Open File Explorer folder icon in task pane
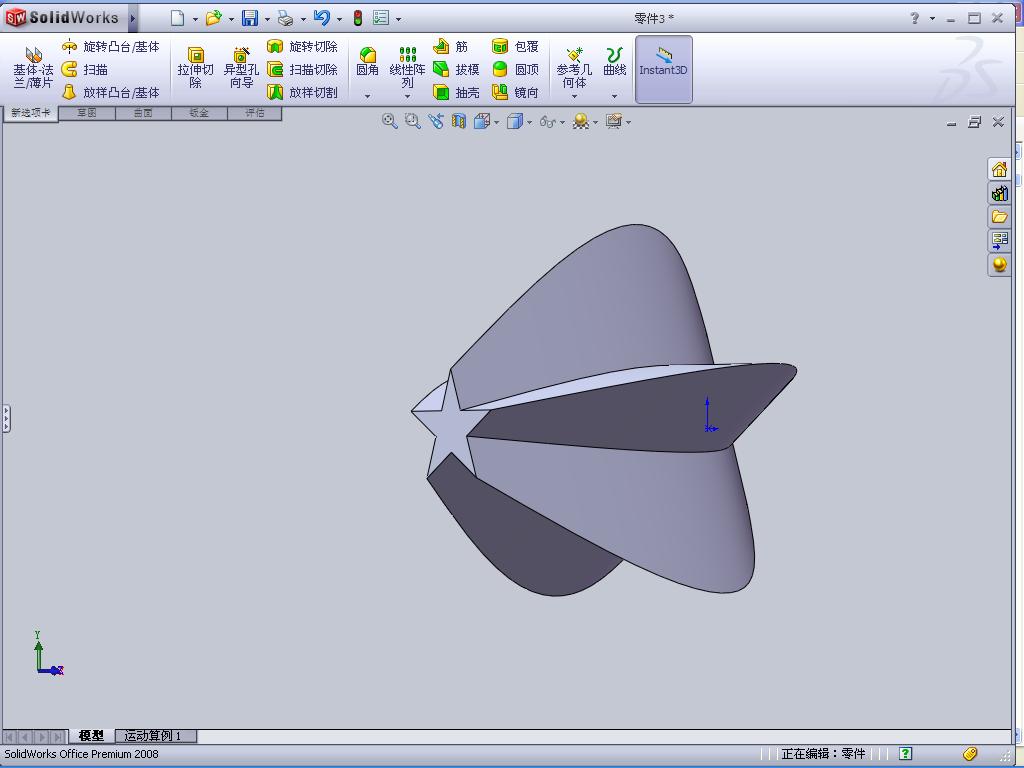The image size is (1024, 768). pos(999,216)
